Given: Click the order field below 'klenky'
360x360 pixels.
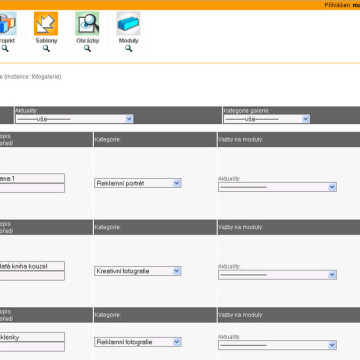Looking at the screenshot, I should coord(32,347).
